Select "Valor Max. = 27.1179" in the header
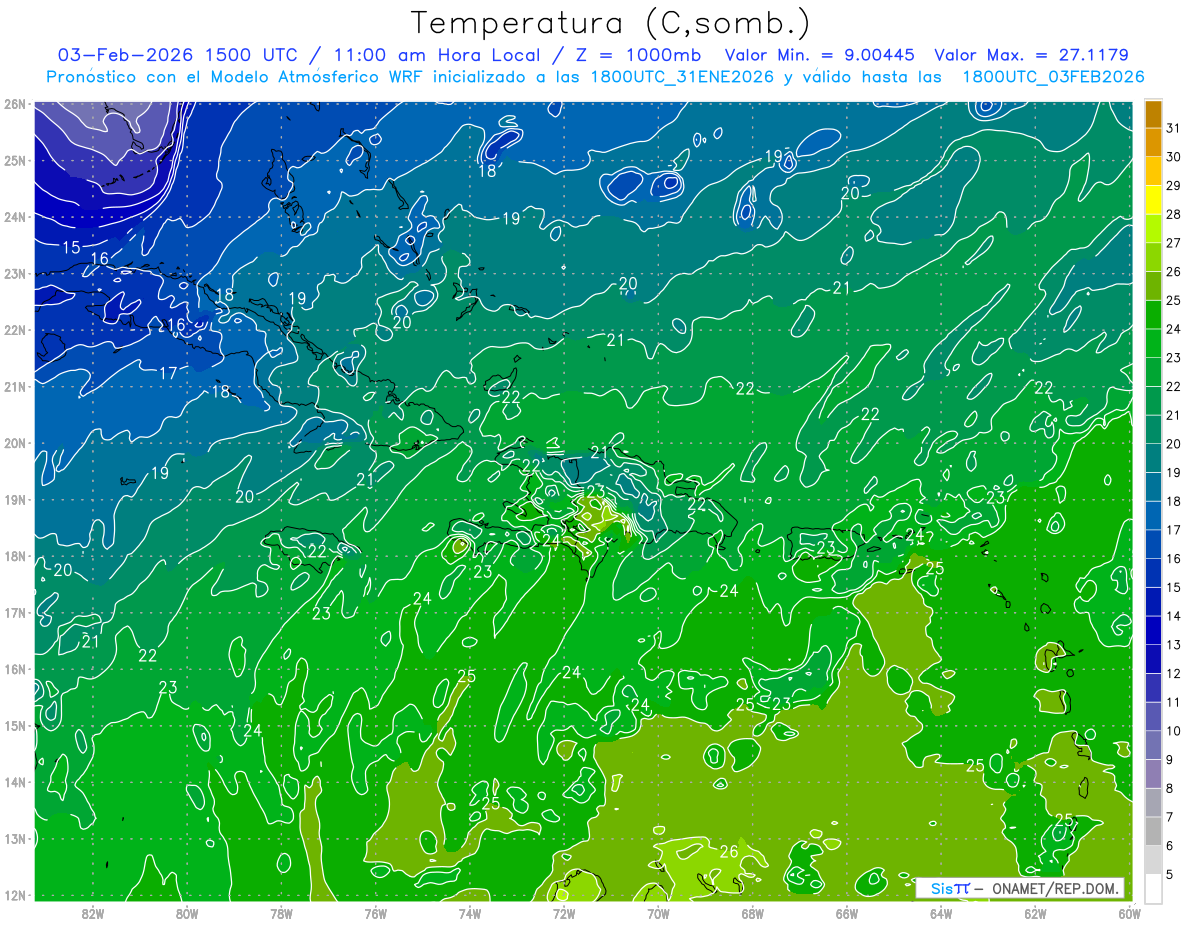Viewport: 1200px width, 927px height. [x=1032, y=55]
